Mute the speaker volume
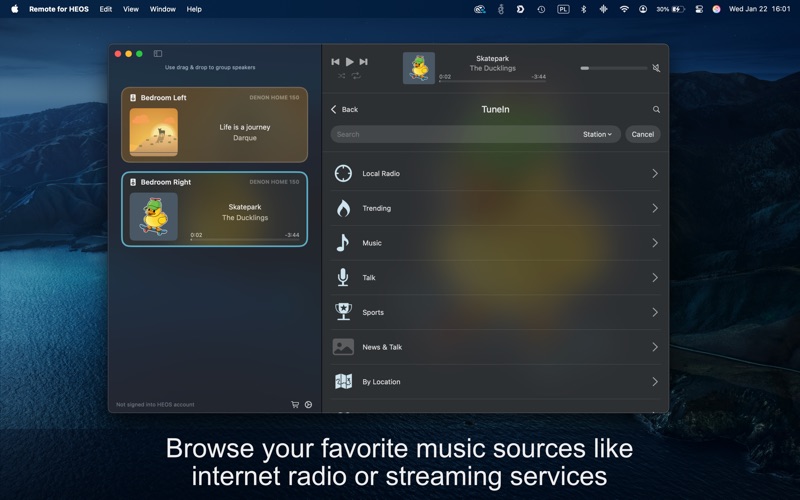The image size is (800, 500). [x=656, y=68]
